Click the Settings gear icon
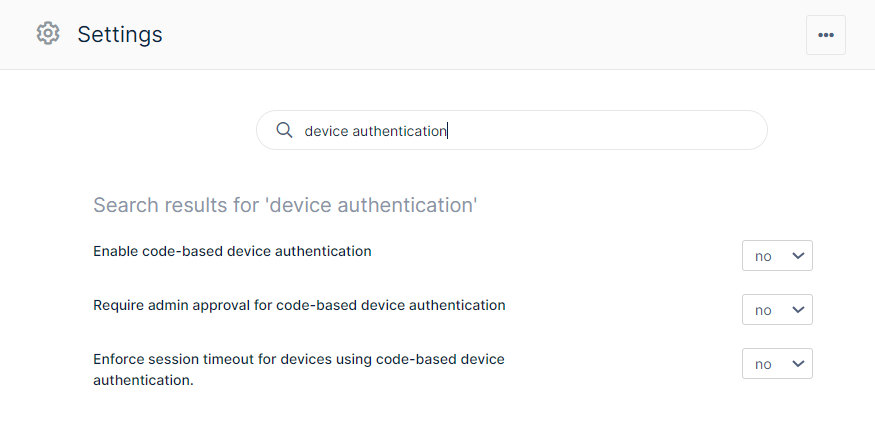 click(x=48, y=34)
